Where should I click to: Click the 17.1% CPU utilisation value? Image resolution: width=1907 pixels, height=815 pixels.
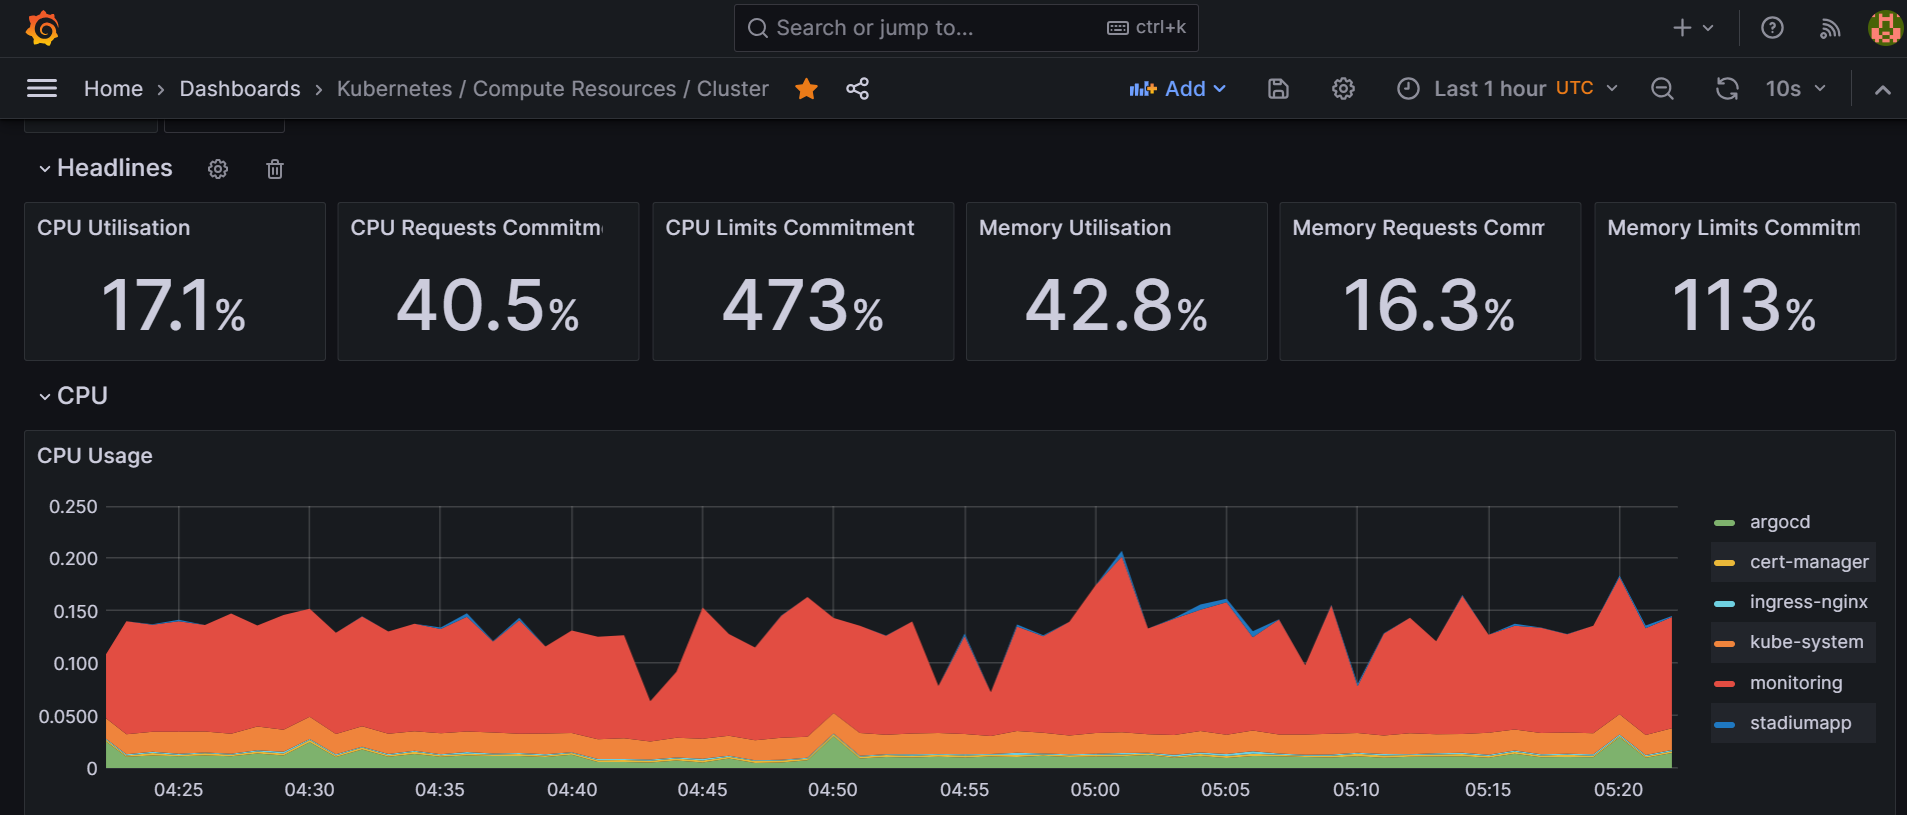pos(174,305)
